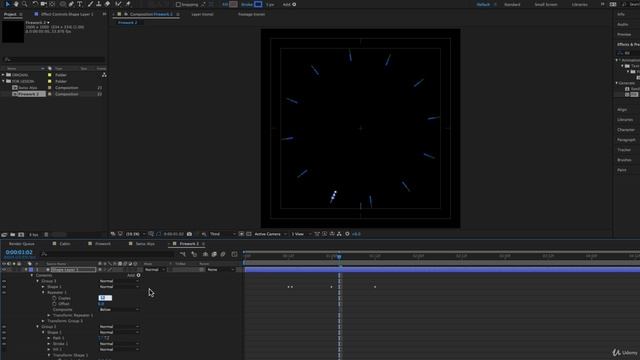Select the Zoom magnifier tool
This screenshot has height=360, width=640.
pyautogui.click(x=24, y=4)
